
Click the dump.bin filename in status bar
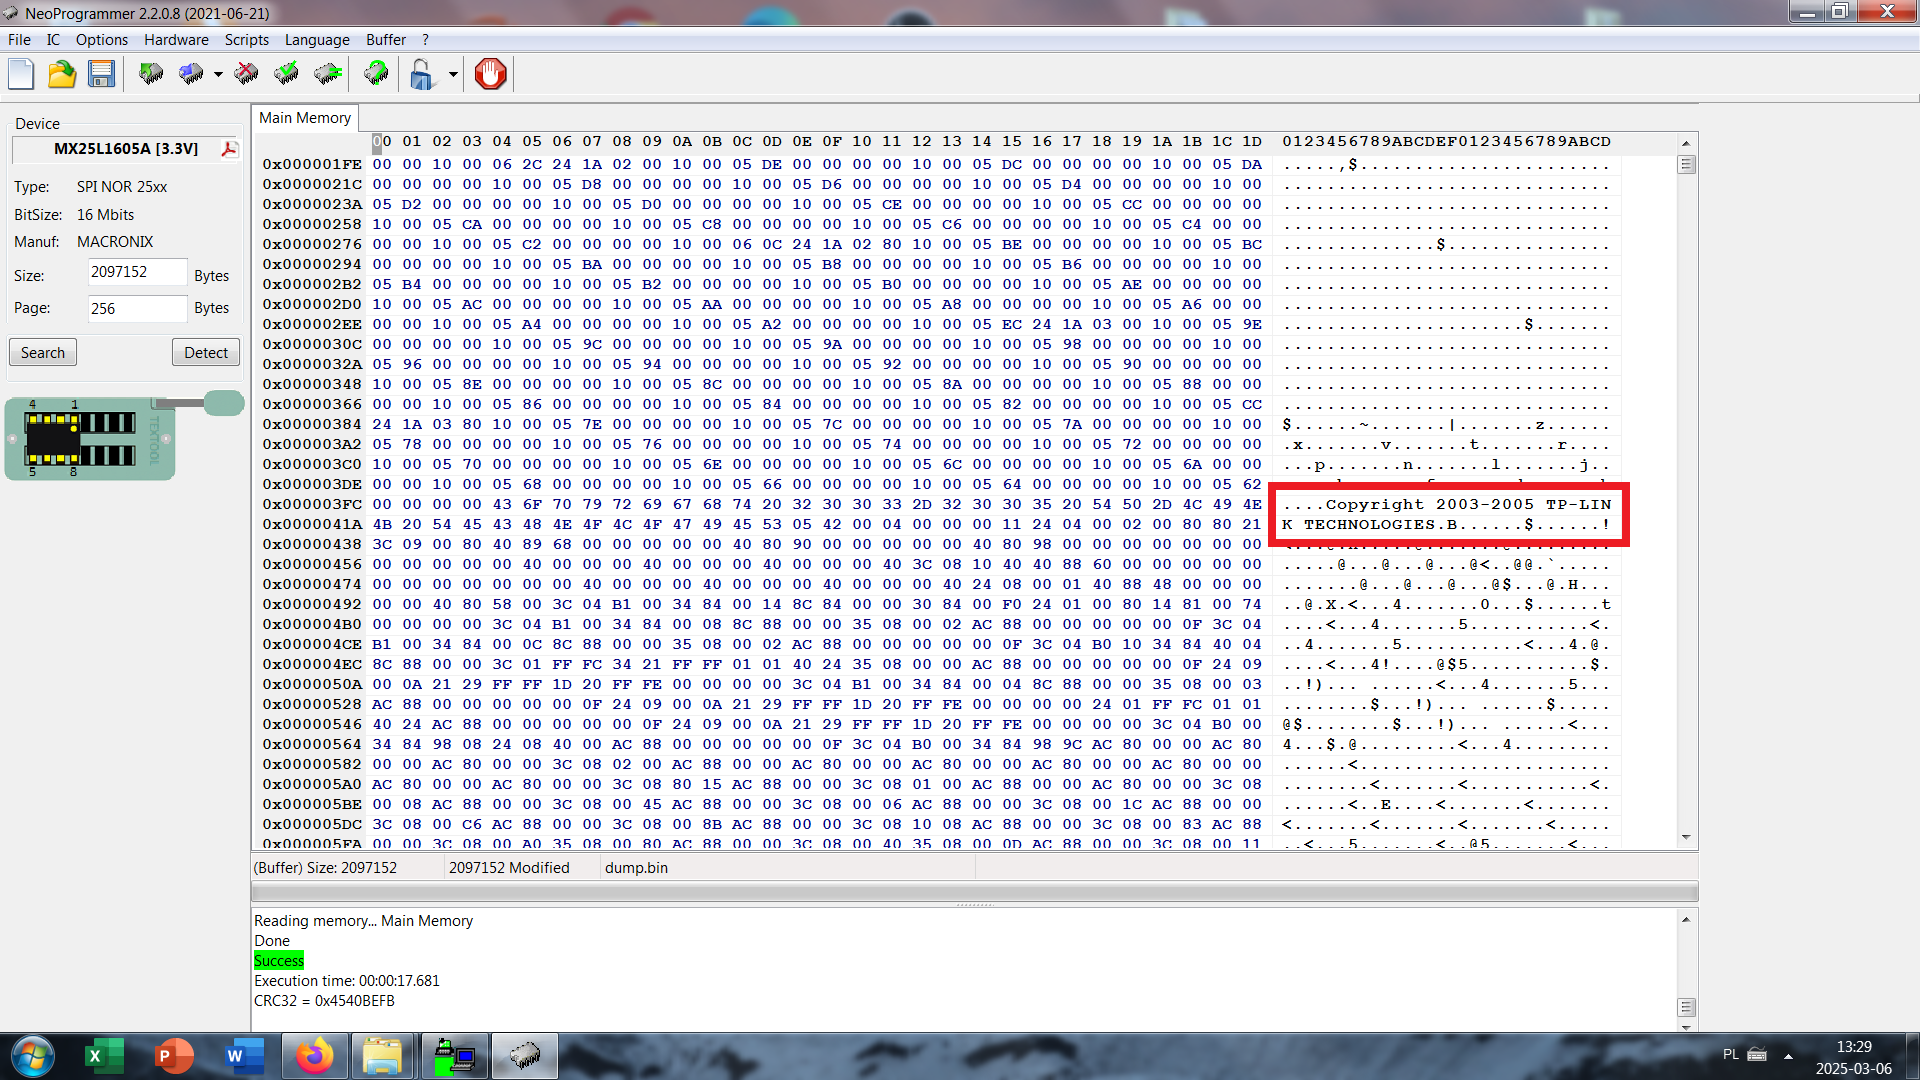[636, 868]
